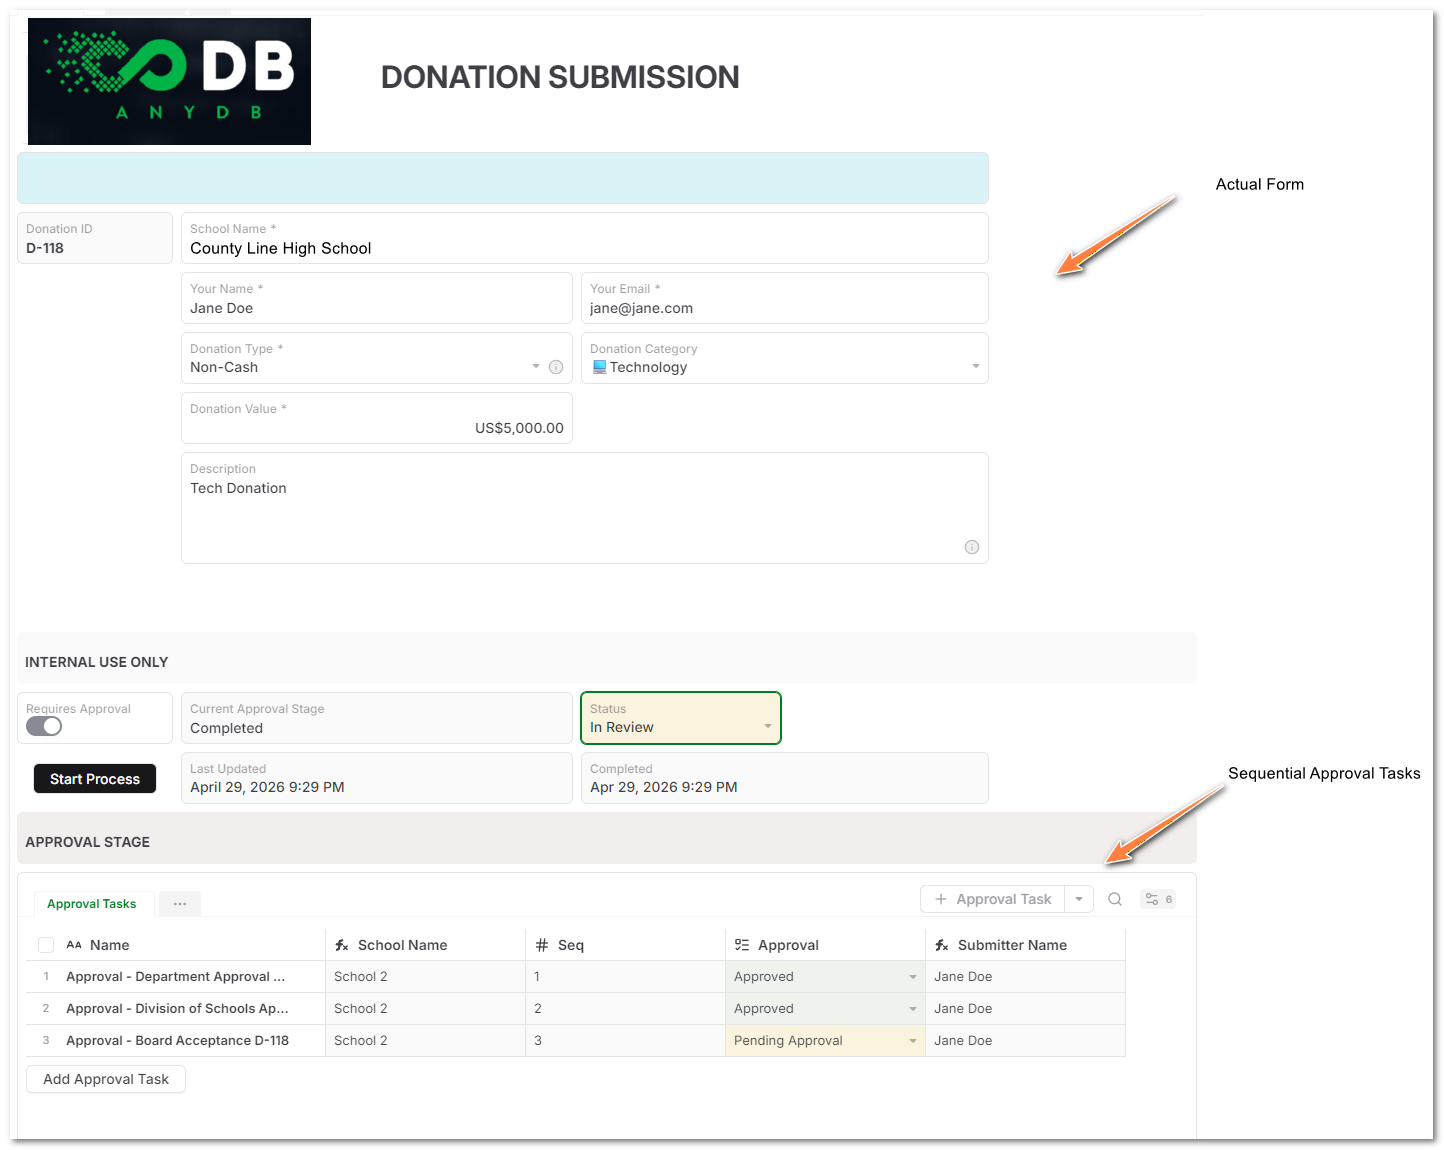The width and height of the screenshot is (1444, 1150).
Task: Click the formula icon in School Name column header
Action: coord(342,945)
